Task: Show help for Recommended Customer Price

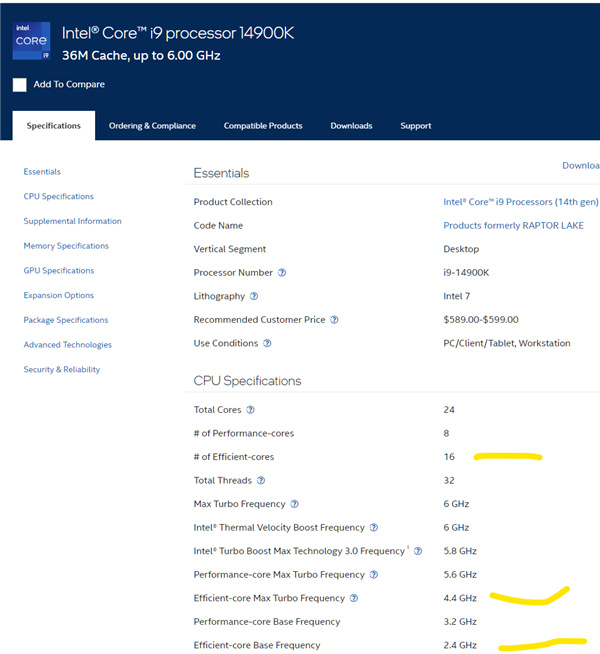Action: [334, 320]
